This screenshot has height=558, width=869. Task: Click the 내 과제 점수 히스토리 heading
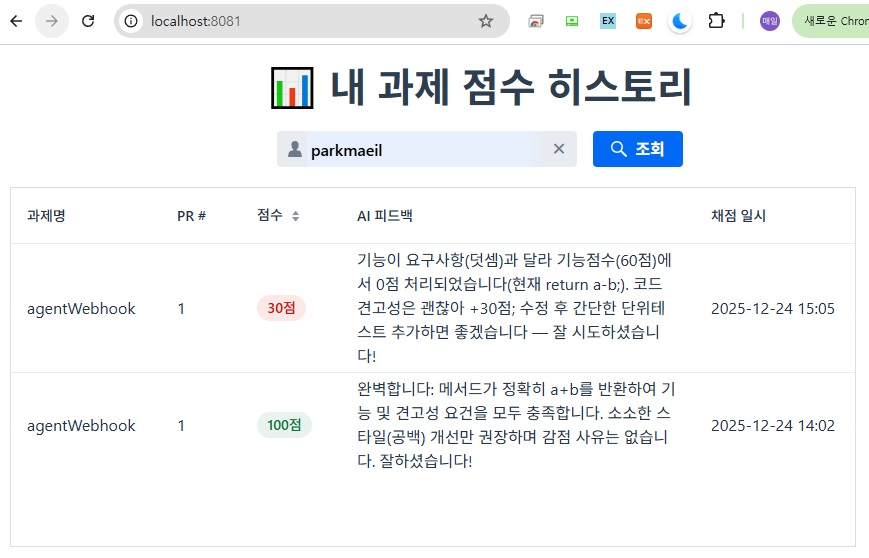point(510,87)
